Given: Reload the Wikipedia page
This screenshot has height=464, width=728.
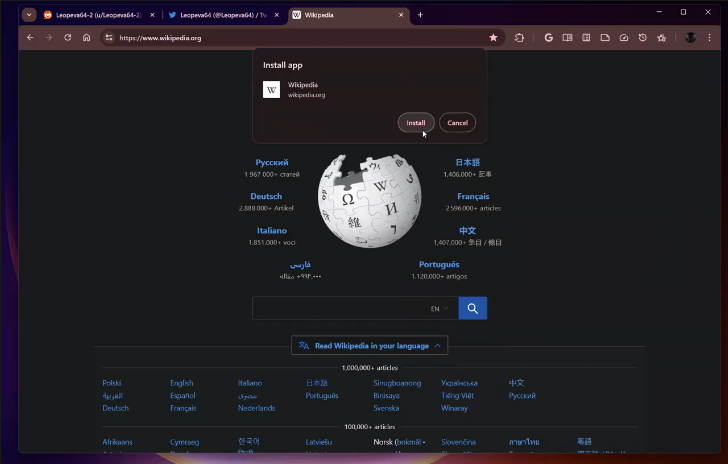Looking at the screenshot, I should [x=68, y=38].
